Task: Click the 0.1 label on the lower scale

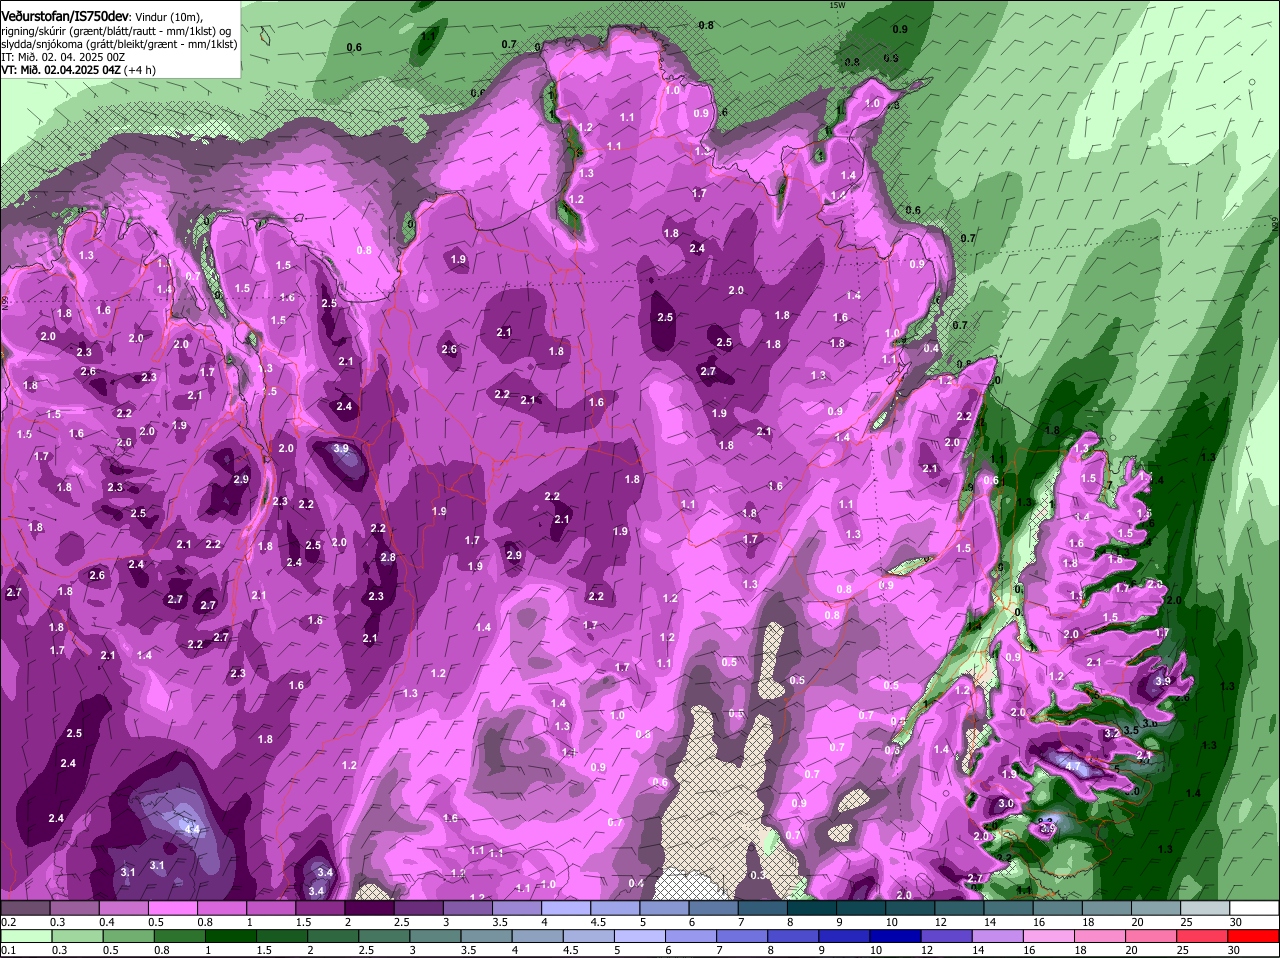Action: click(9, 950)
